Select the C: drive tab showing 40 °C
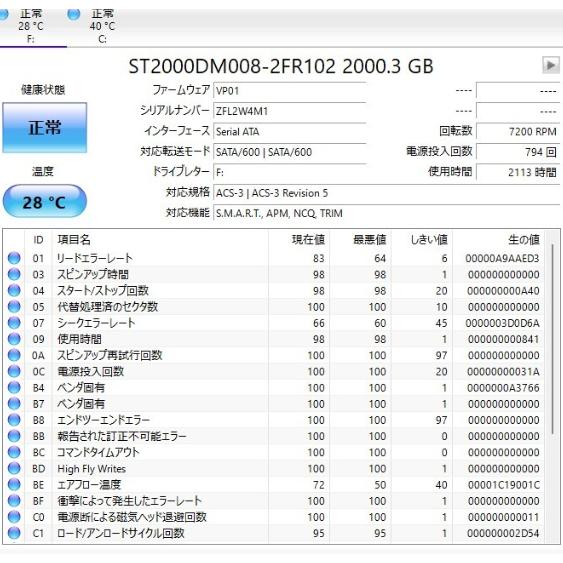563x563 pixels. coord(102,26)
